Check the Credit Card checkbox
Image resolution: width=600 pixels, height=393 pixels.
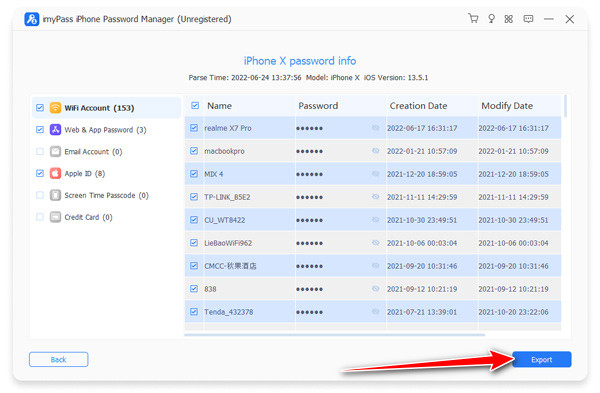click(x=40, y=217)
